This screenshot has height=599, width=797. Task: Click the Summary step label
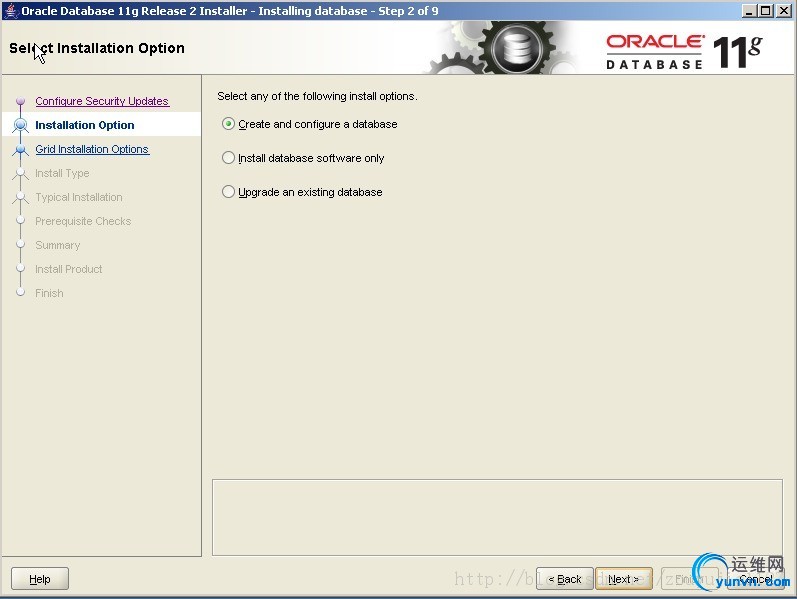coord(57,245)
